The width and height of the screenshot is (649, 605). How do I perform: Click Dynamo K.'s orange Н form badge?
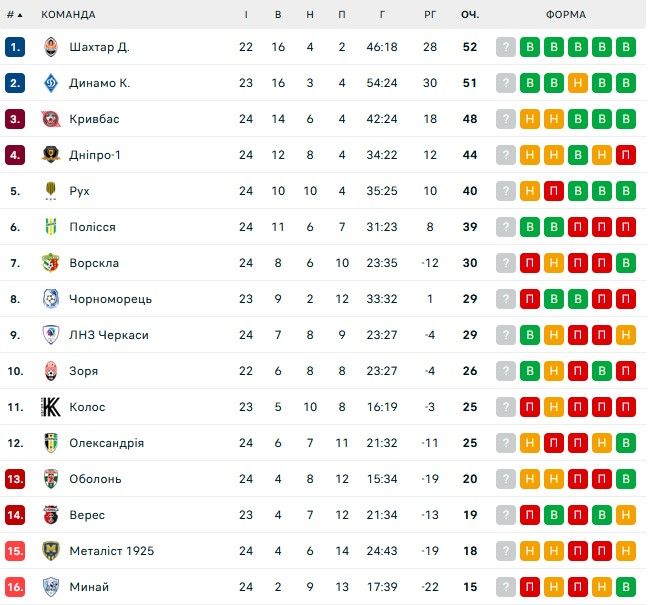tap(578, 83)
